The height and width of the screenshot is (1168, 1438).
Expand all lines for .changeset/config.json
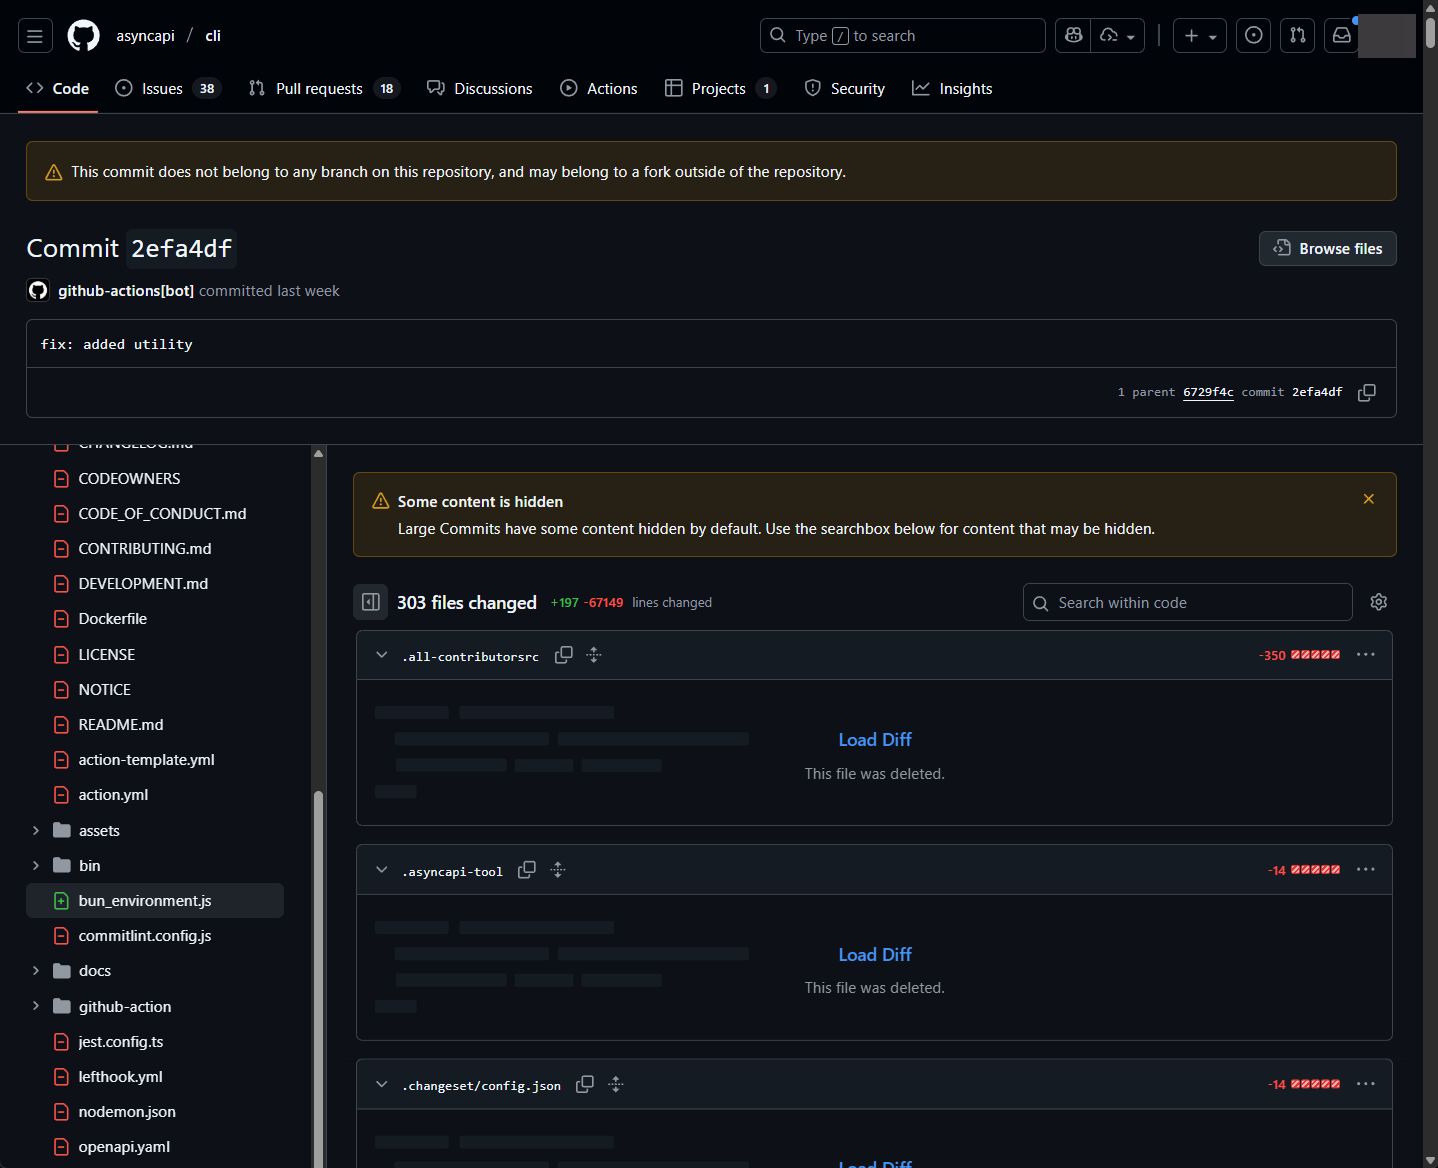616,1084
